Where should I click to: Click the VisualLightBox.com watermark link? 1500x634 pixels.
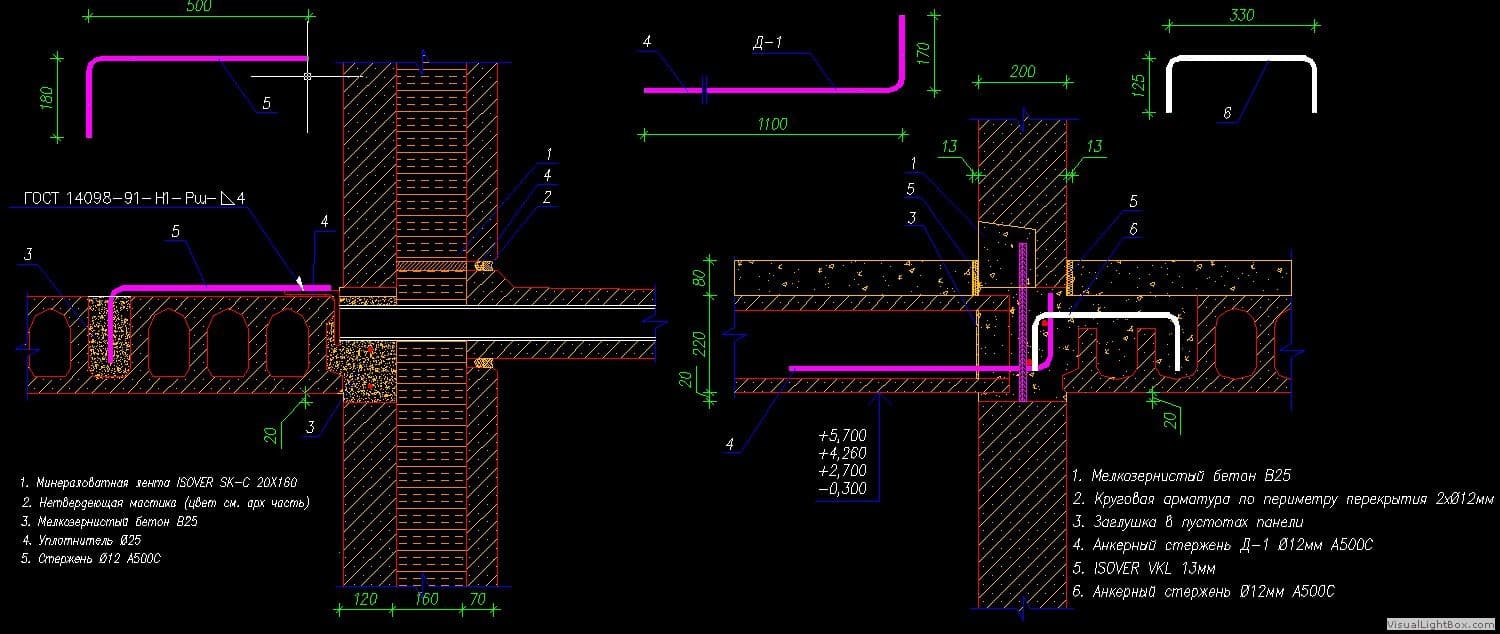[x=1441, y=622]
